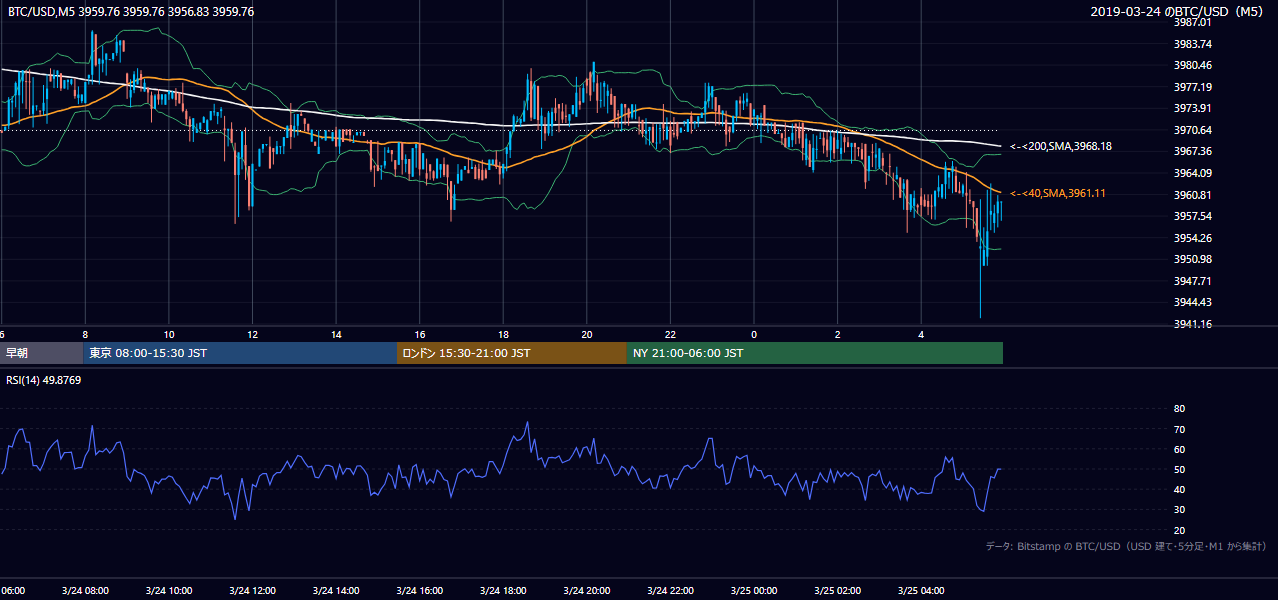Click price axis label 3977.19
Image resolution: width=1278 pixels, height=600 pixels.
pyautogui.click(x=1192, y=87)
